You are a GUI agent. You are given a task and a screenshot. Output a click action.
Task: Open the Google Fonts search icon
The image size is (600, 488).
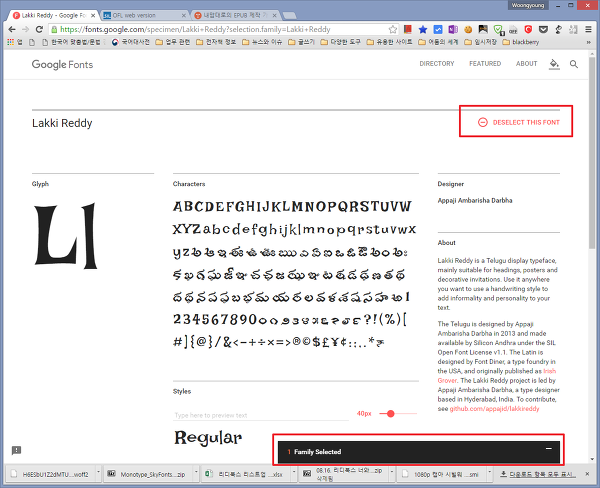[x=574, y=64]
